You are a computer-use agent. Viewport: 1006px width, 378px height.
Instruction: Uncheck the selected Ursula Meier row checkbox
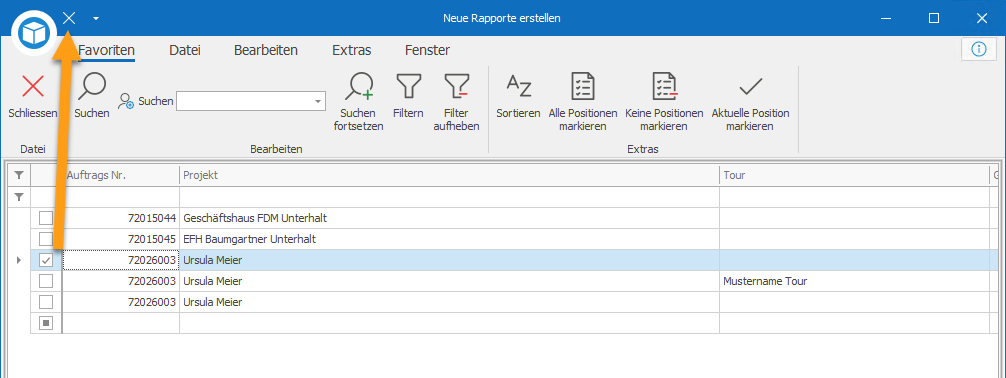point(46,261)
